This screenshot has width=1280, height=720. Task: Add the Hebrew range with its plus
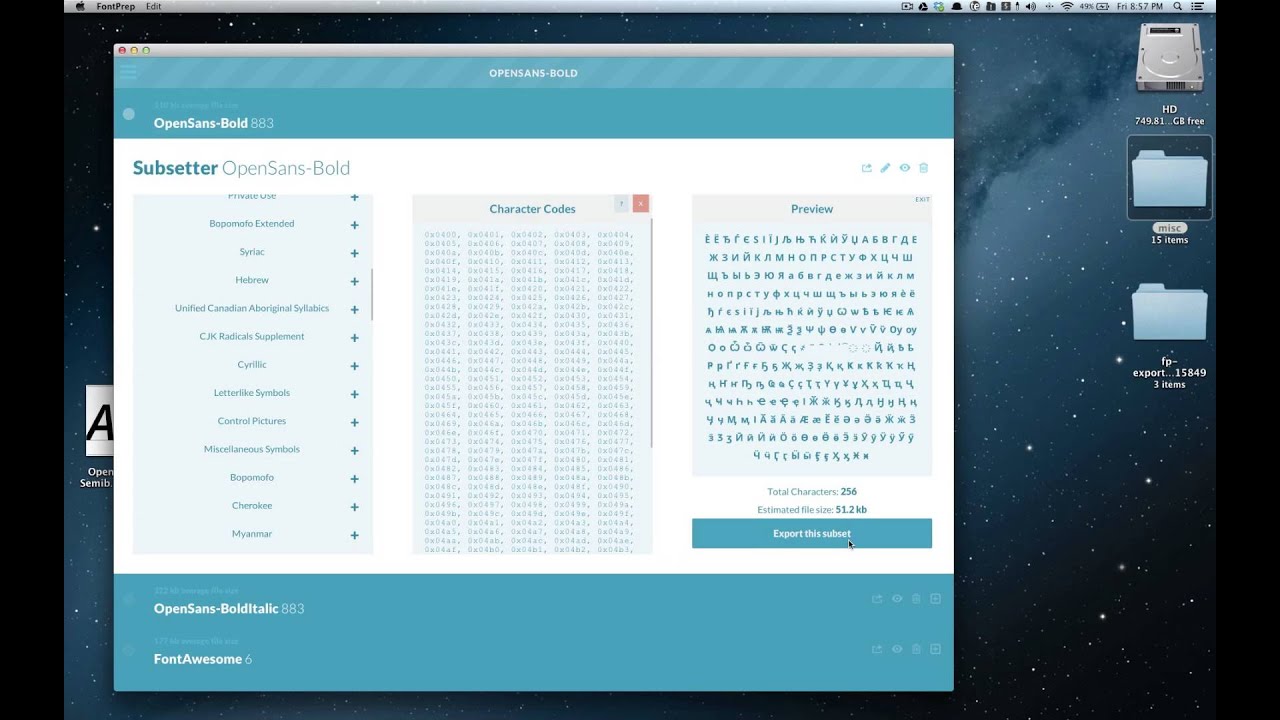tap(354, 281)
